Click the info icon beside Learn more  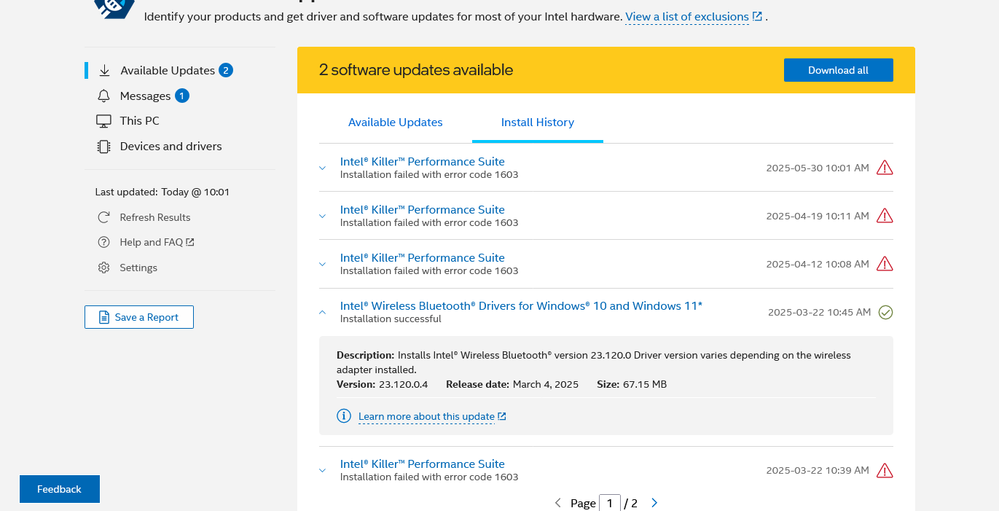pos(344,416)
